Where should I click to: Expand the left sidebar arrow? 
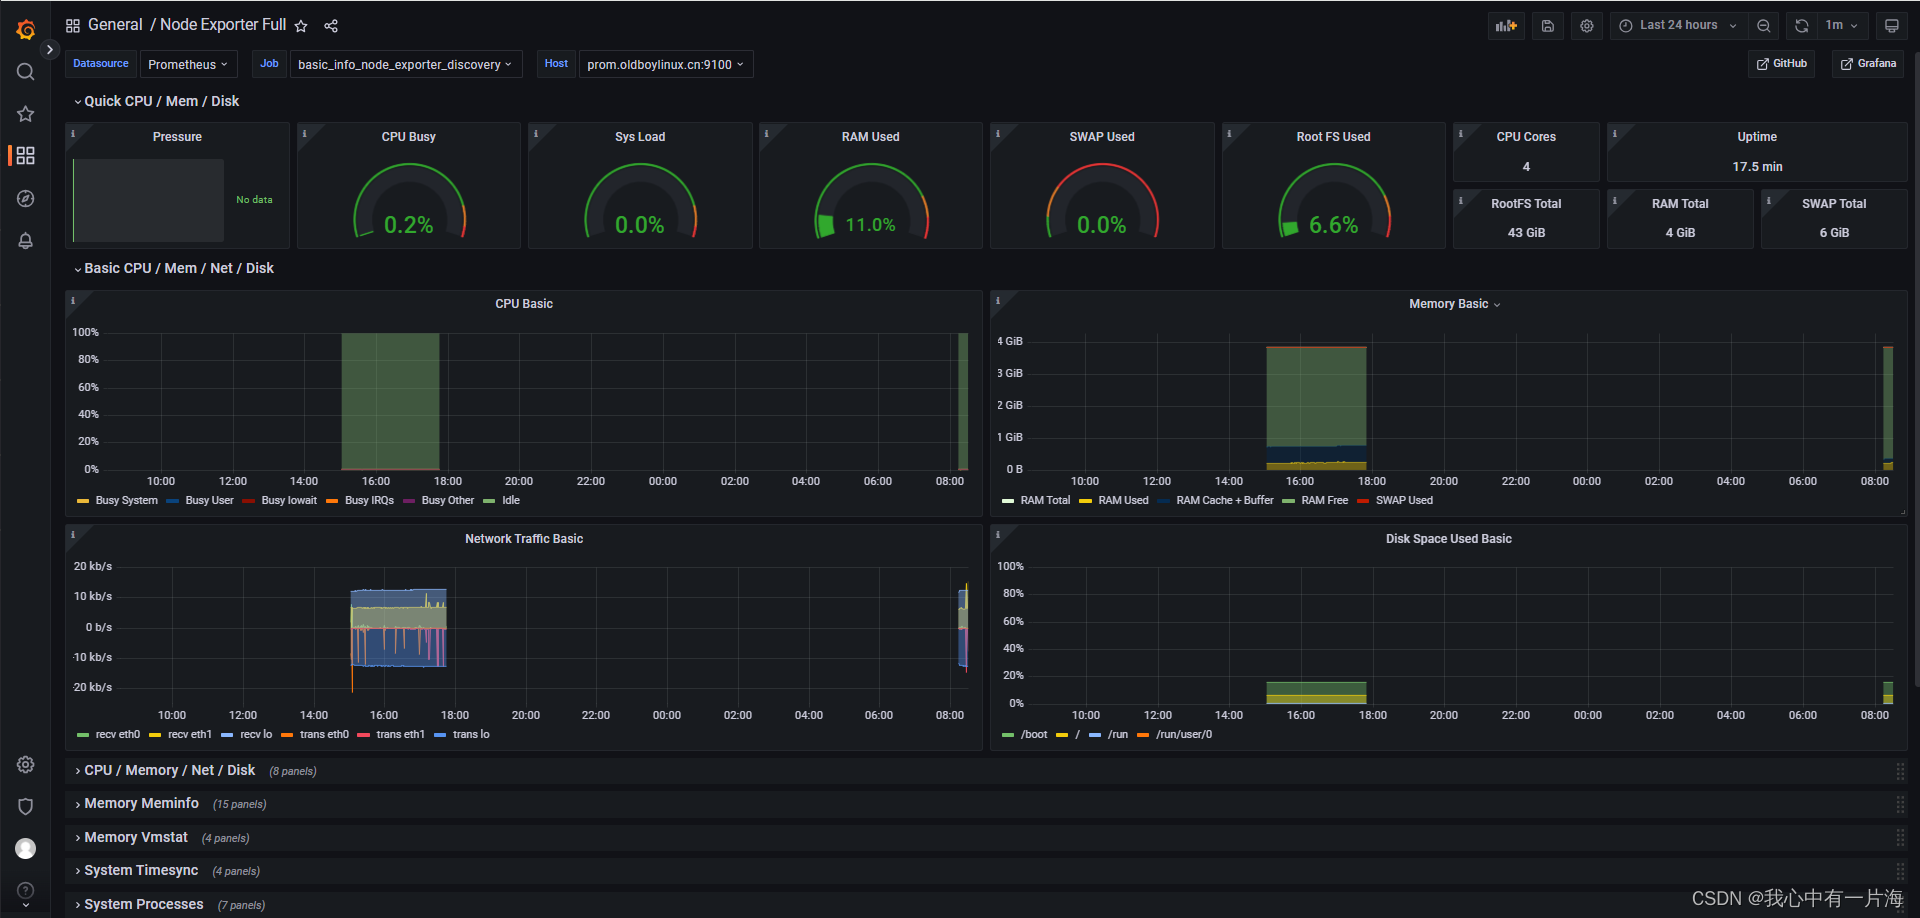tap(50, 49)
